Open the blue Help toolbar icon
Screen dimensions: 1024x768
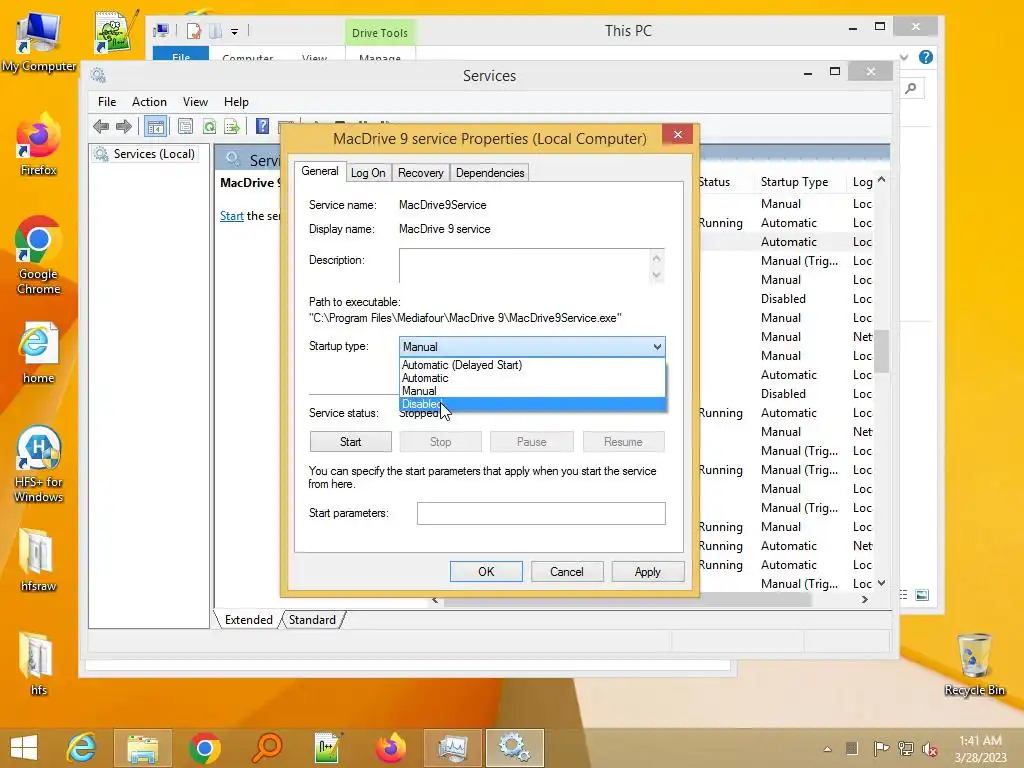coord(263,126)
